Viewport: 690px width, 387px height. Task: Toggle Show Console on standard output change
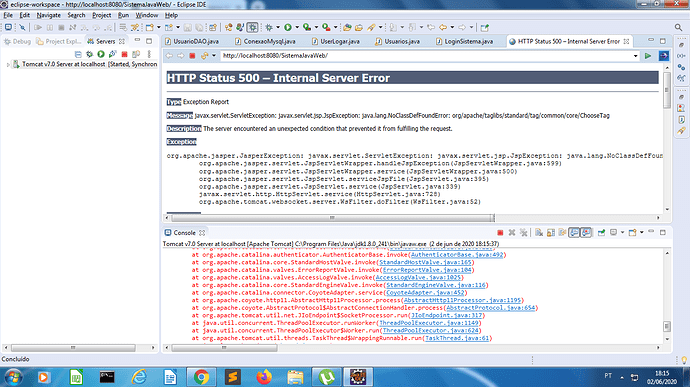574,232
